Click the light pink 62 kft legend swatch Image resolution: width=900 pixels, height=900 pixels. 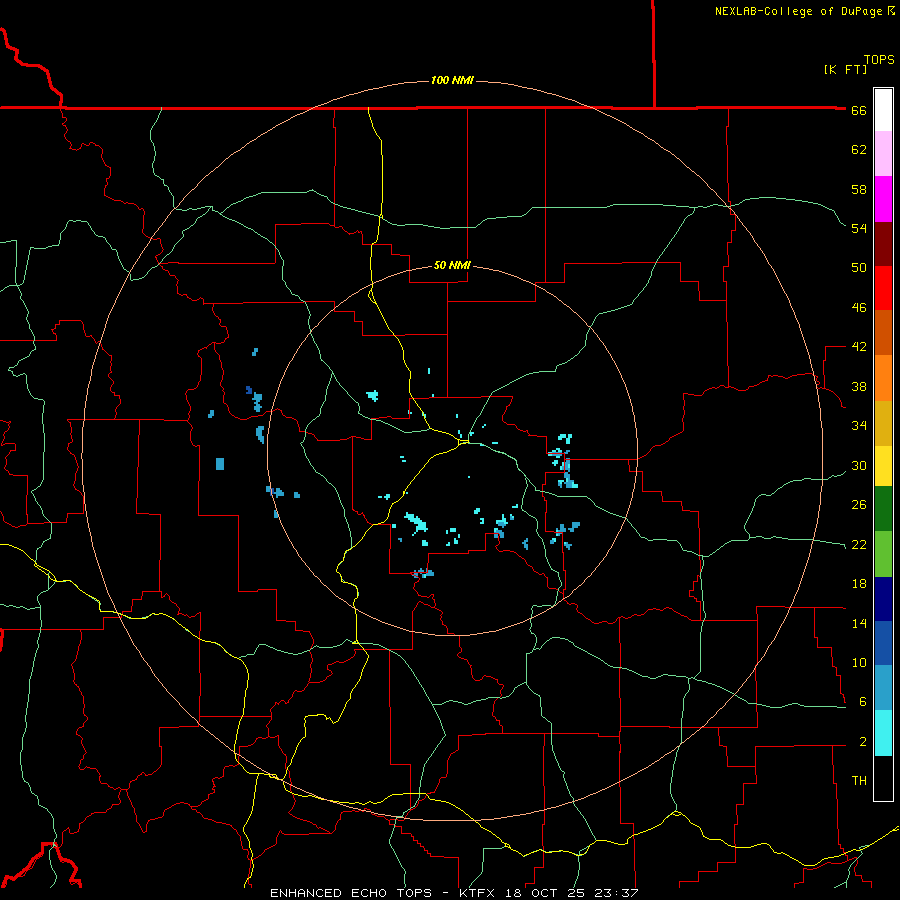pos(883,153)
